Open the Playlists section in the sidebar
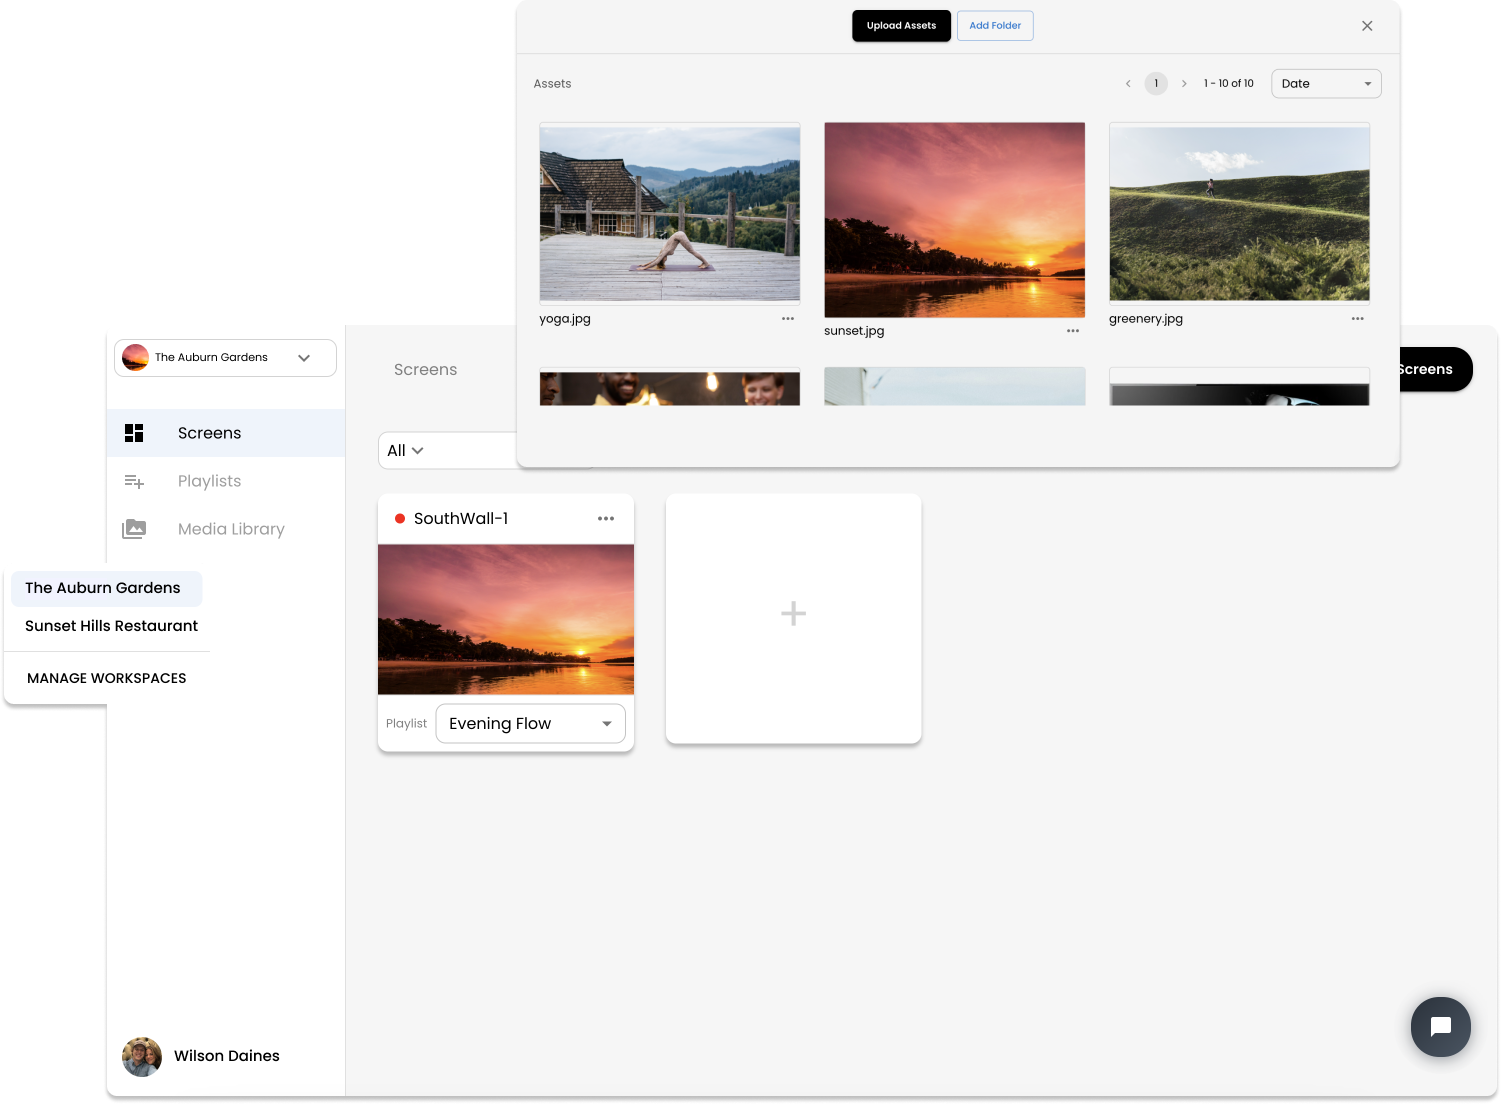 click(226, 481)
